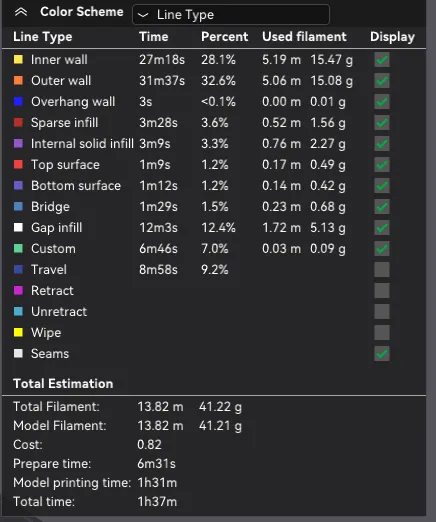Click the green Custom color swatch
The width and height of the screenshot is (436, 522).
(x=18, y=249)
